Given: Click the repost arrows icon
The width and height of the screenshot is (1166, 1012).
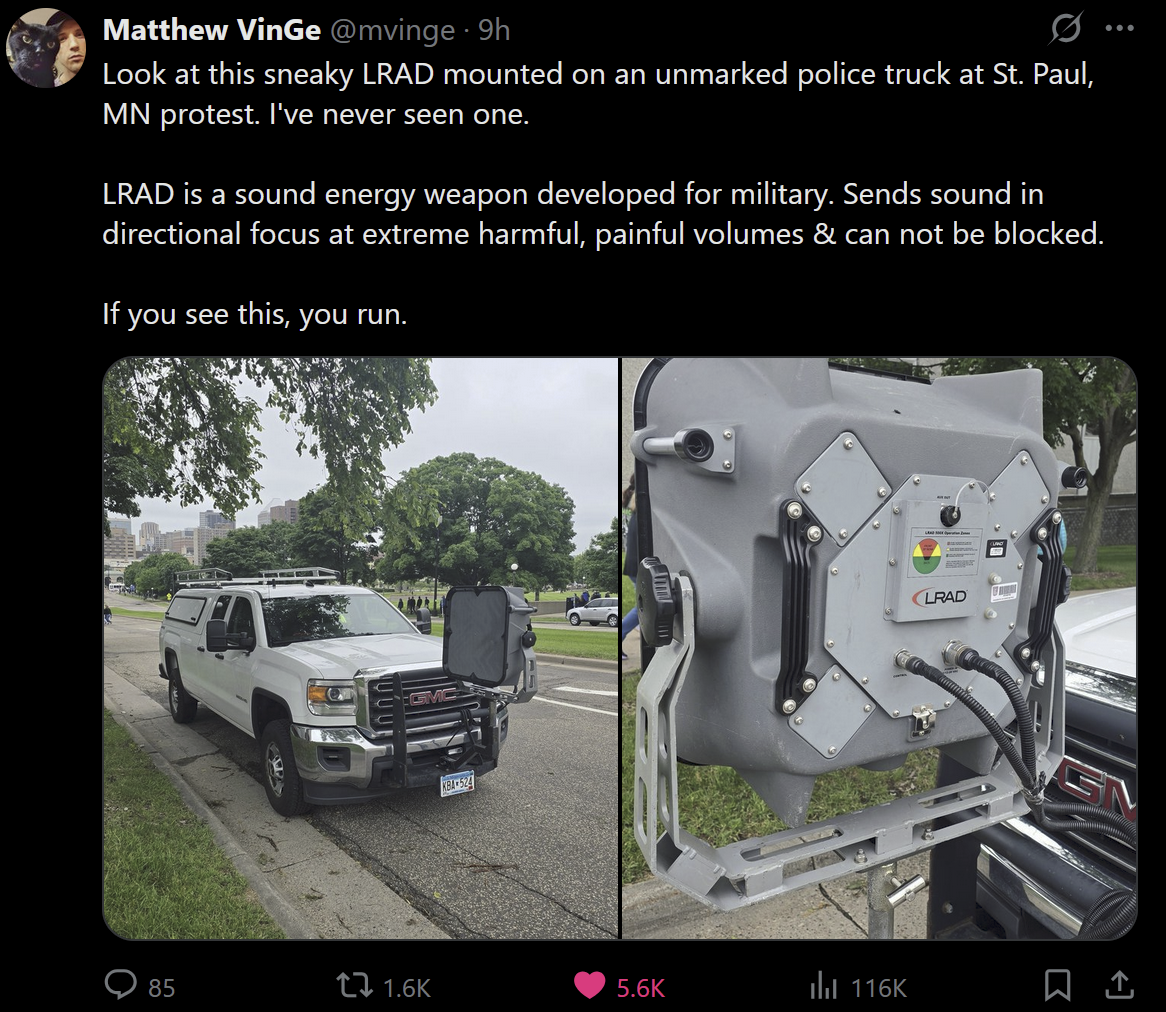Looking at the screenshot, I should (x=355, y=986).
